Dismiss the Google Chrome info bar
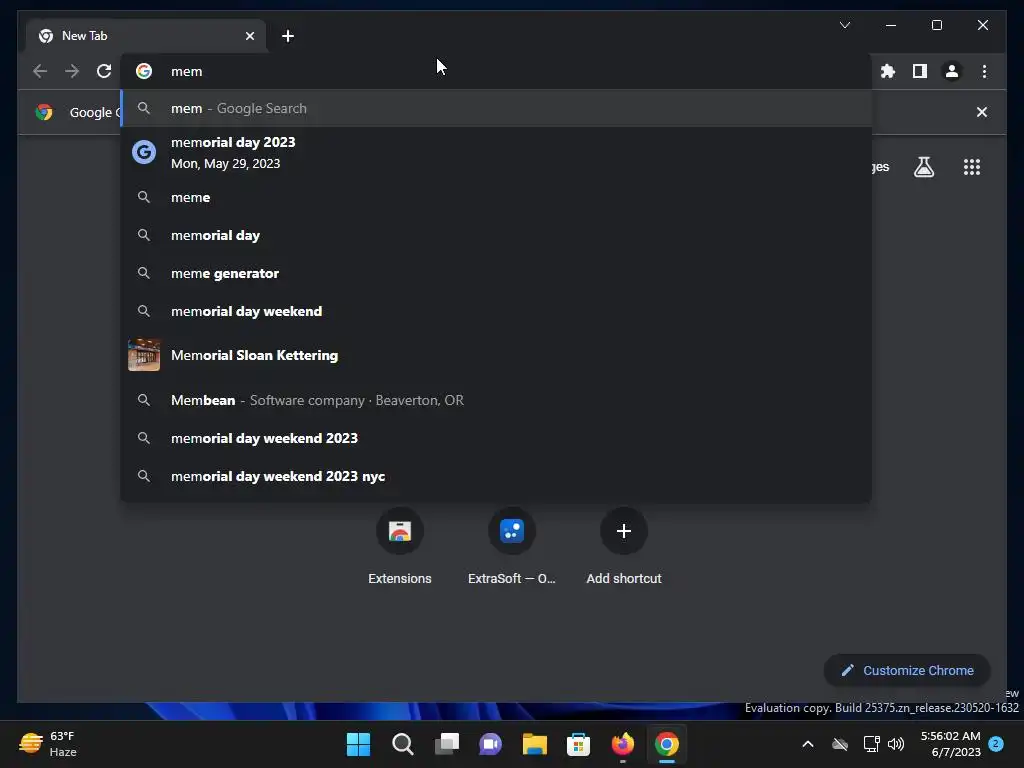1024x768 pixels. coord(982,112)
